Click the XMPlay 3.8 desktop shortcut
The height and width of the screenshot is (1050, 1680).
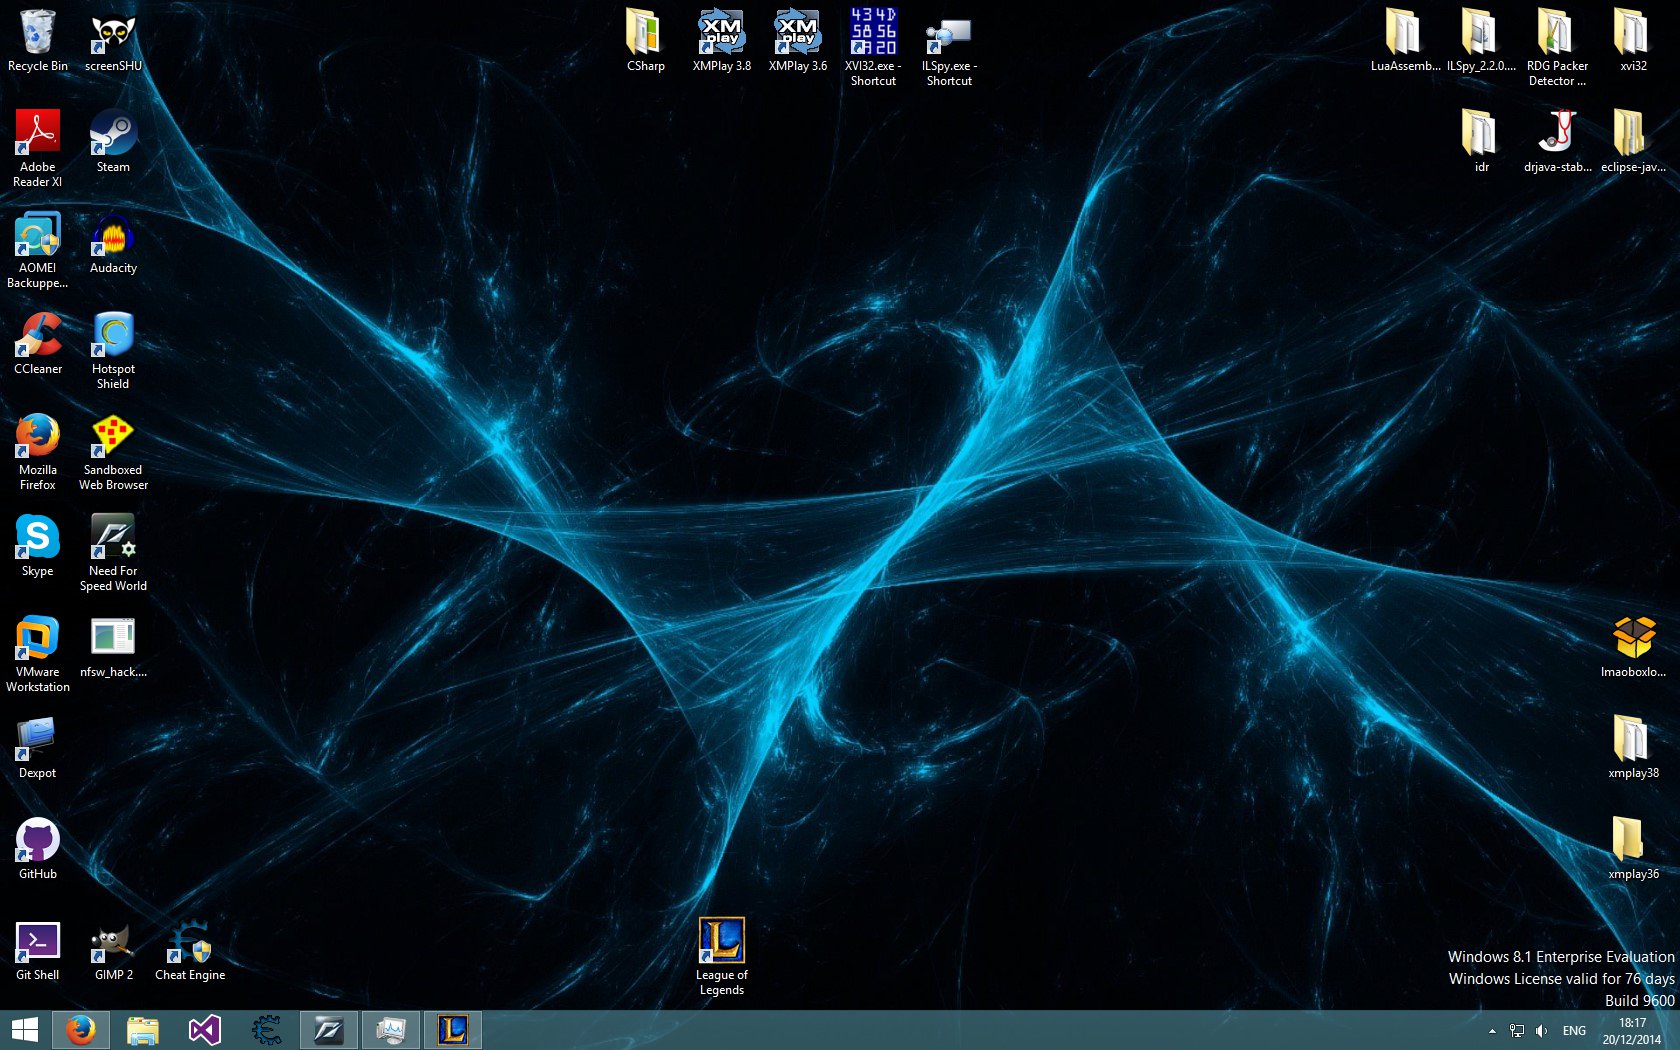(721, 41)
